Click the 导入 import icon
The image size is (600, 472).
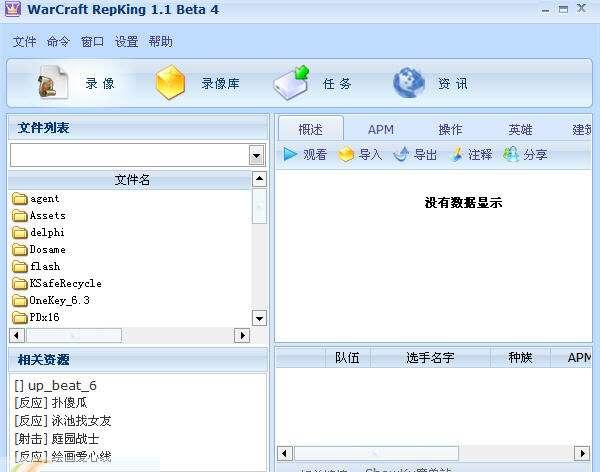point(347,154)
